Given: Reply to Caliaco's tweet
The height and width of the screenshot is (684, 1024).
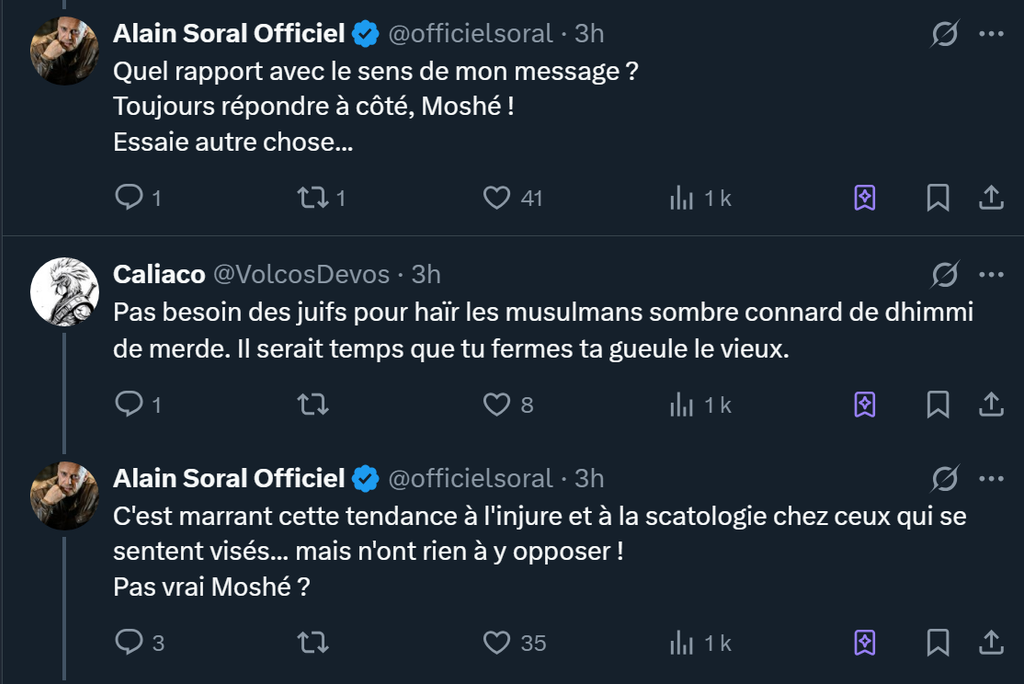Looking at the screenshot, I should pyautogui.click(x=129, y=404).
